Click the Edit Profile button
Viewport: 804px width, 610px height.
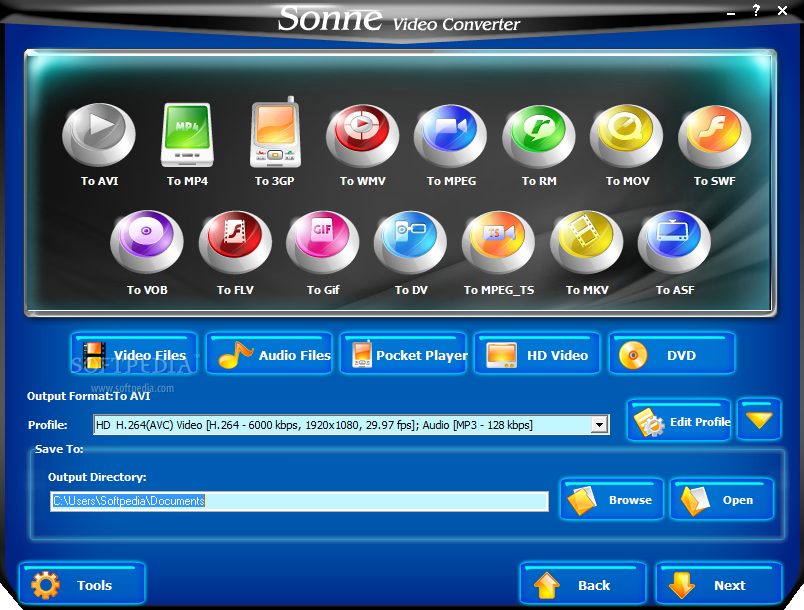coord(679,420)
